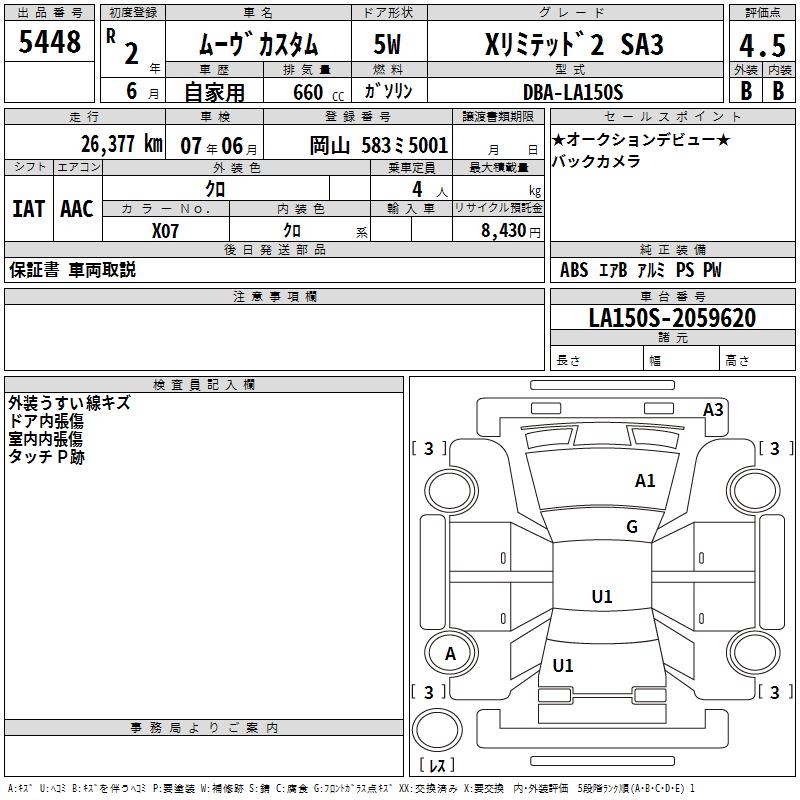
Task: Select the レス spare tire label
Action: point(437,766)
